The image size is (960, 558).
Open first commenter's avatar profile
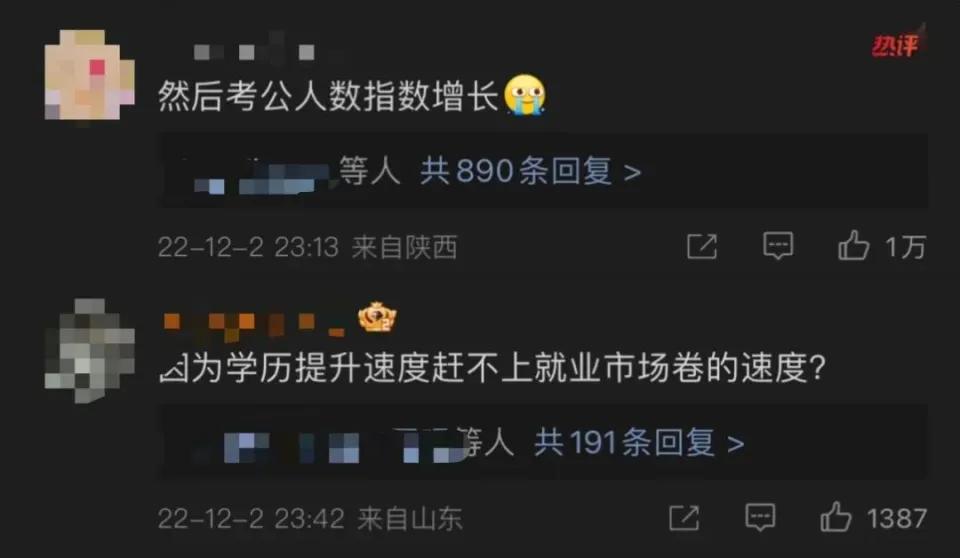click(x=89, y=74)
